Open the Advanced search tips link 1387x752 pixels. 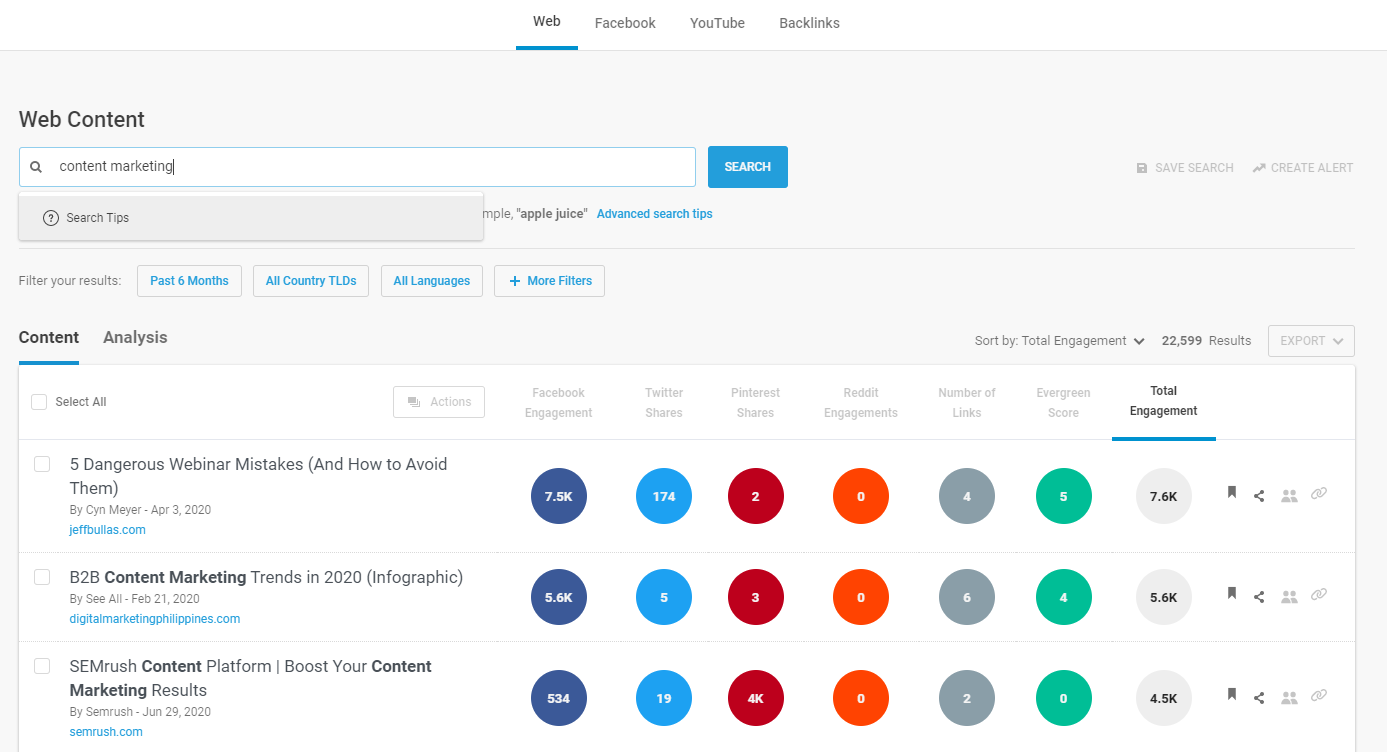coord(654,214)
